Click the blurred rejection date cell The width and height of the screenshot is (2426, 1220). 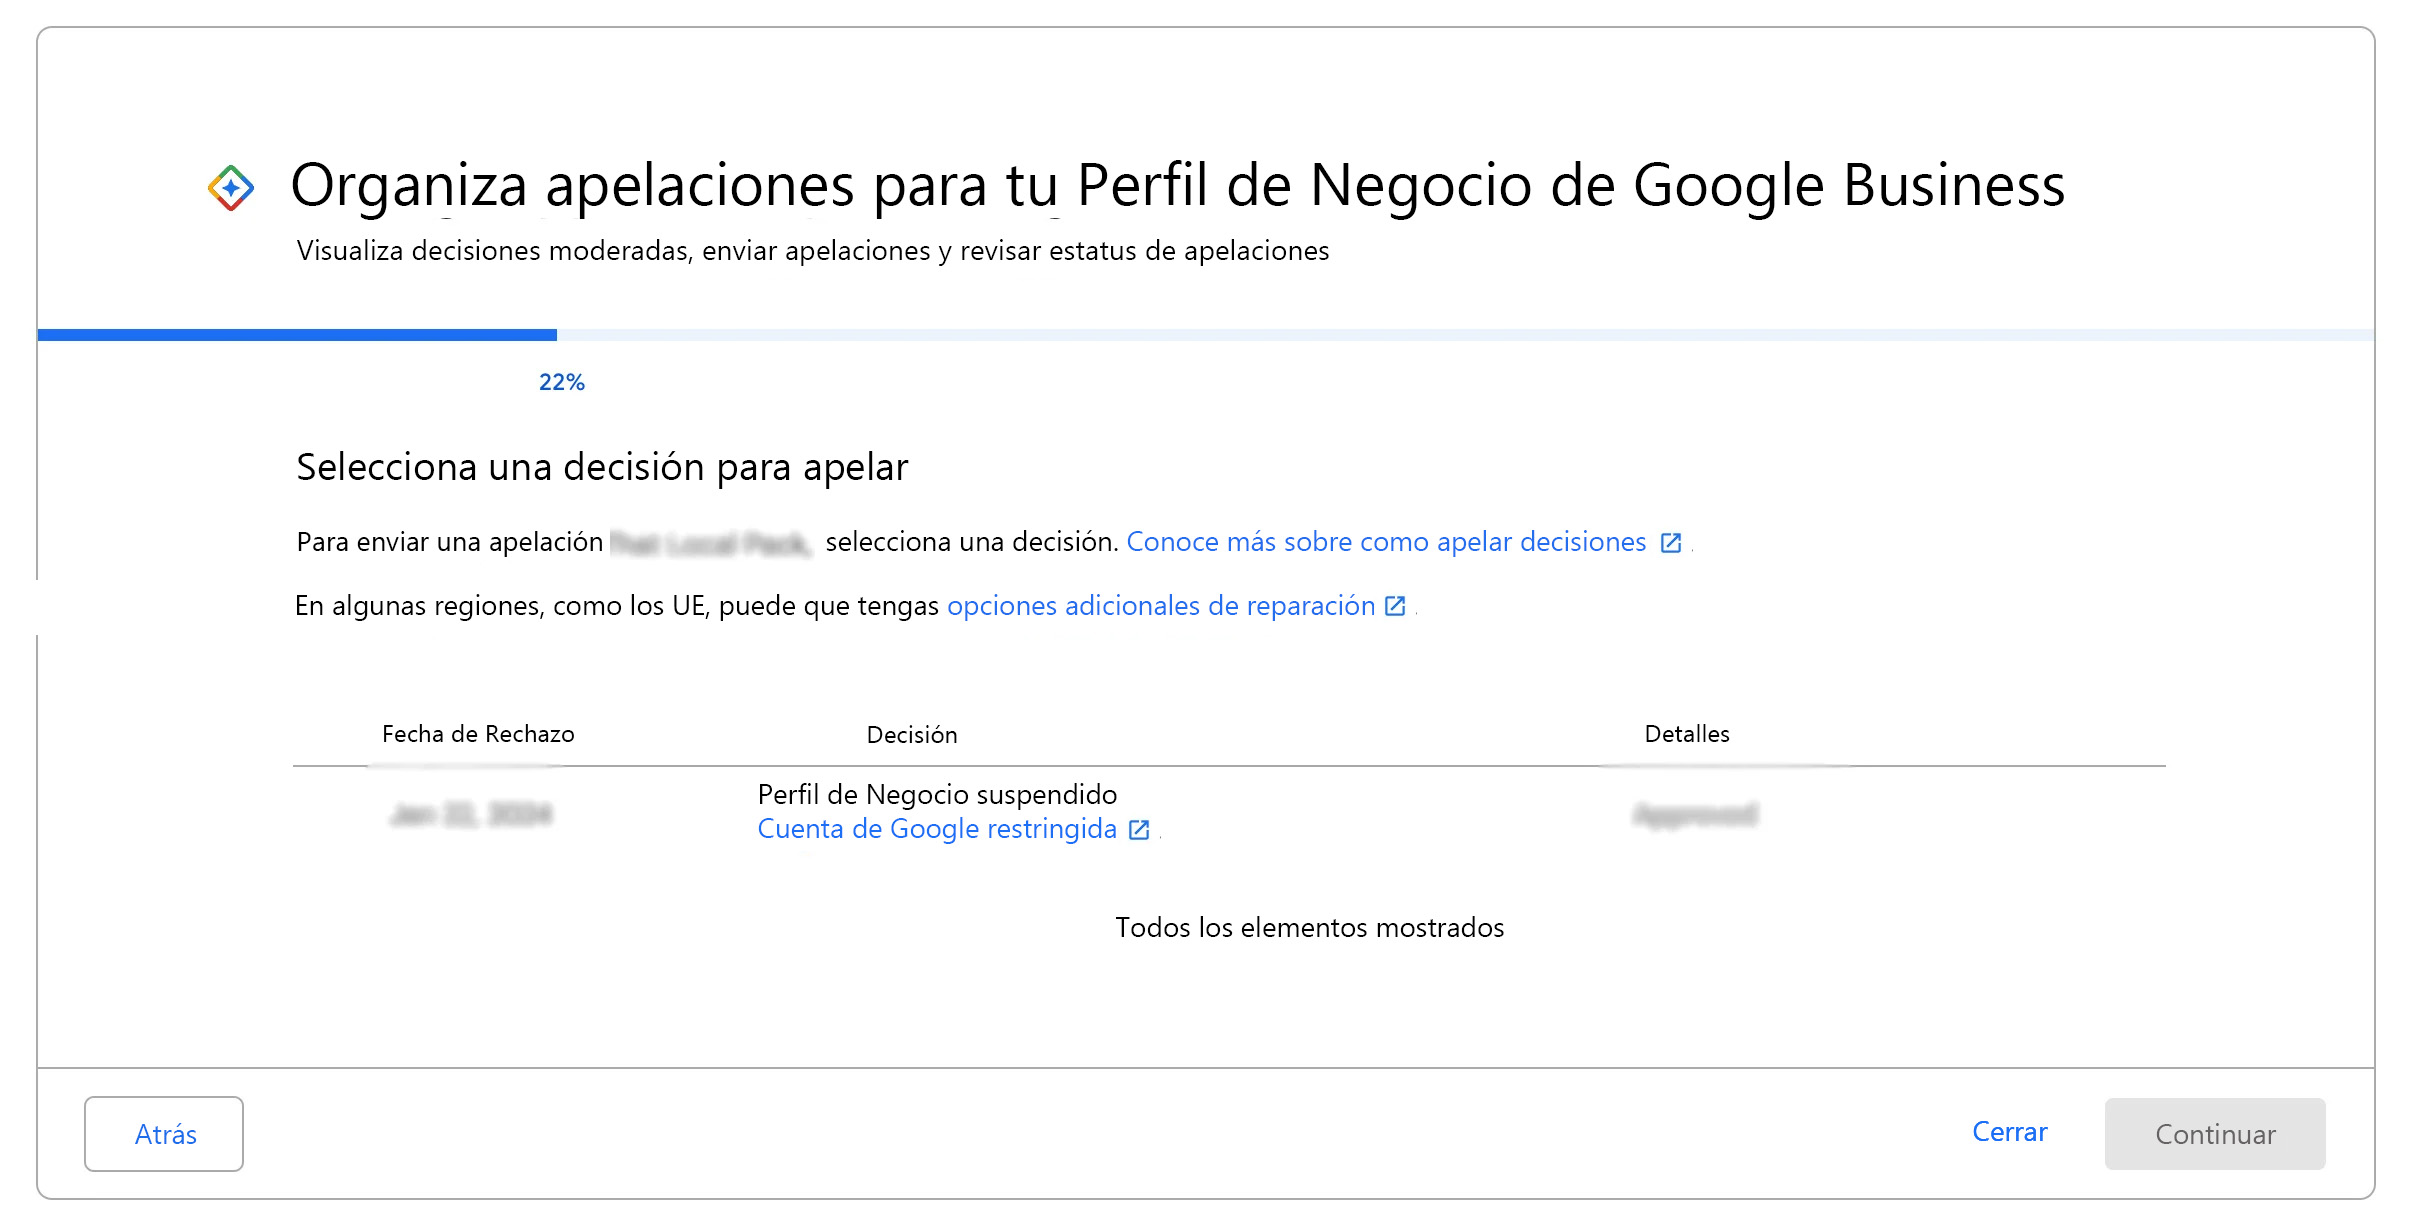pyautogui.click(x=471, y=815)
